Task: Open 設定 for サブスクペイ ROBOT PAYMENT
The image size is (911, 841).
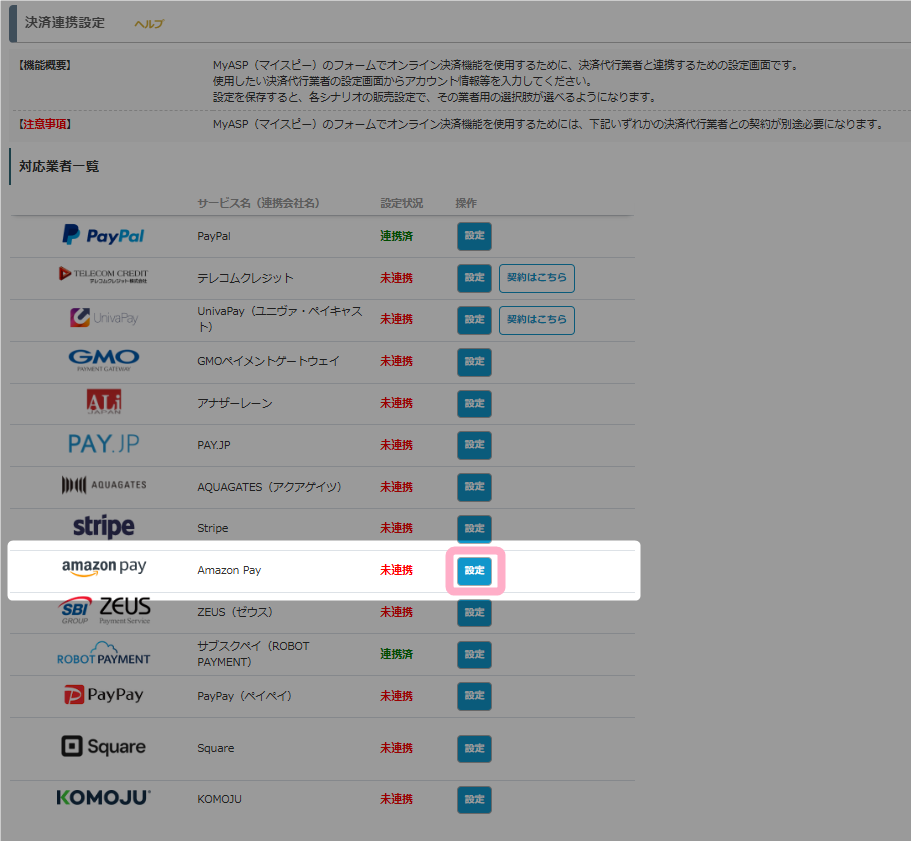Action: 474,655
